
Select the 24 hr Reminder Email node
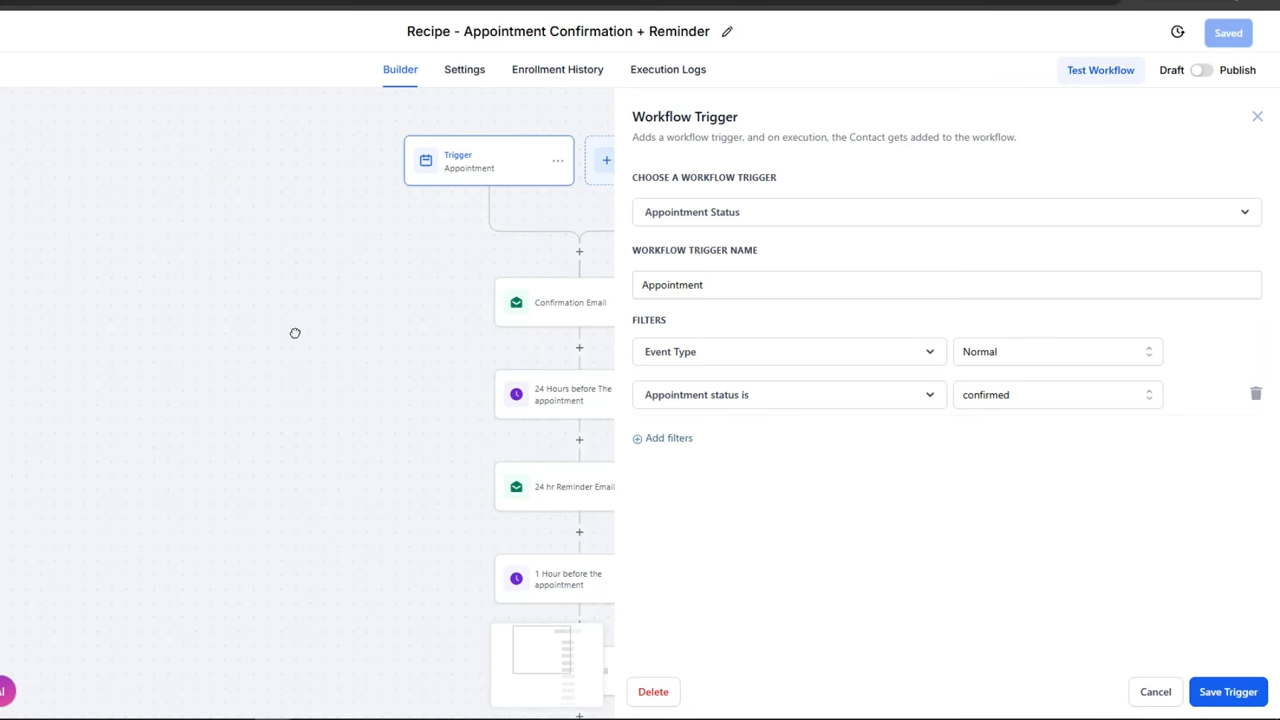click(555, 487)
